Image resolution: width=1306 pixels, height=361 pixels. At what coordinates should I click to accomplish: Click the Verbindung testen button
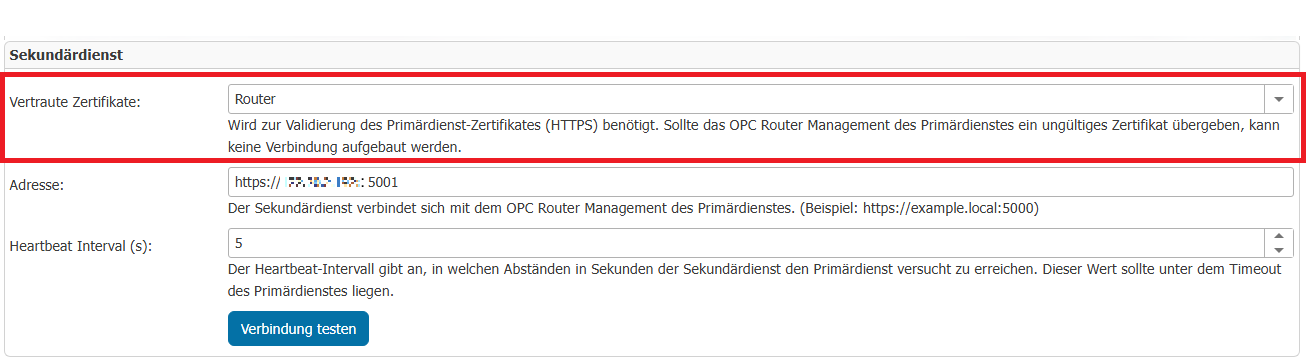298,328
